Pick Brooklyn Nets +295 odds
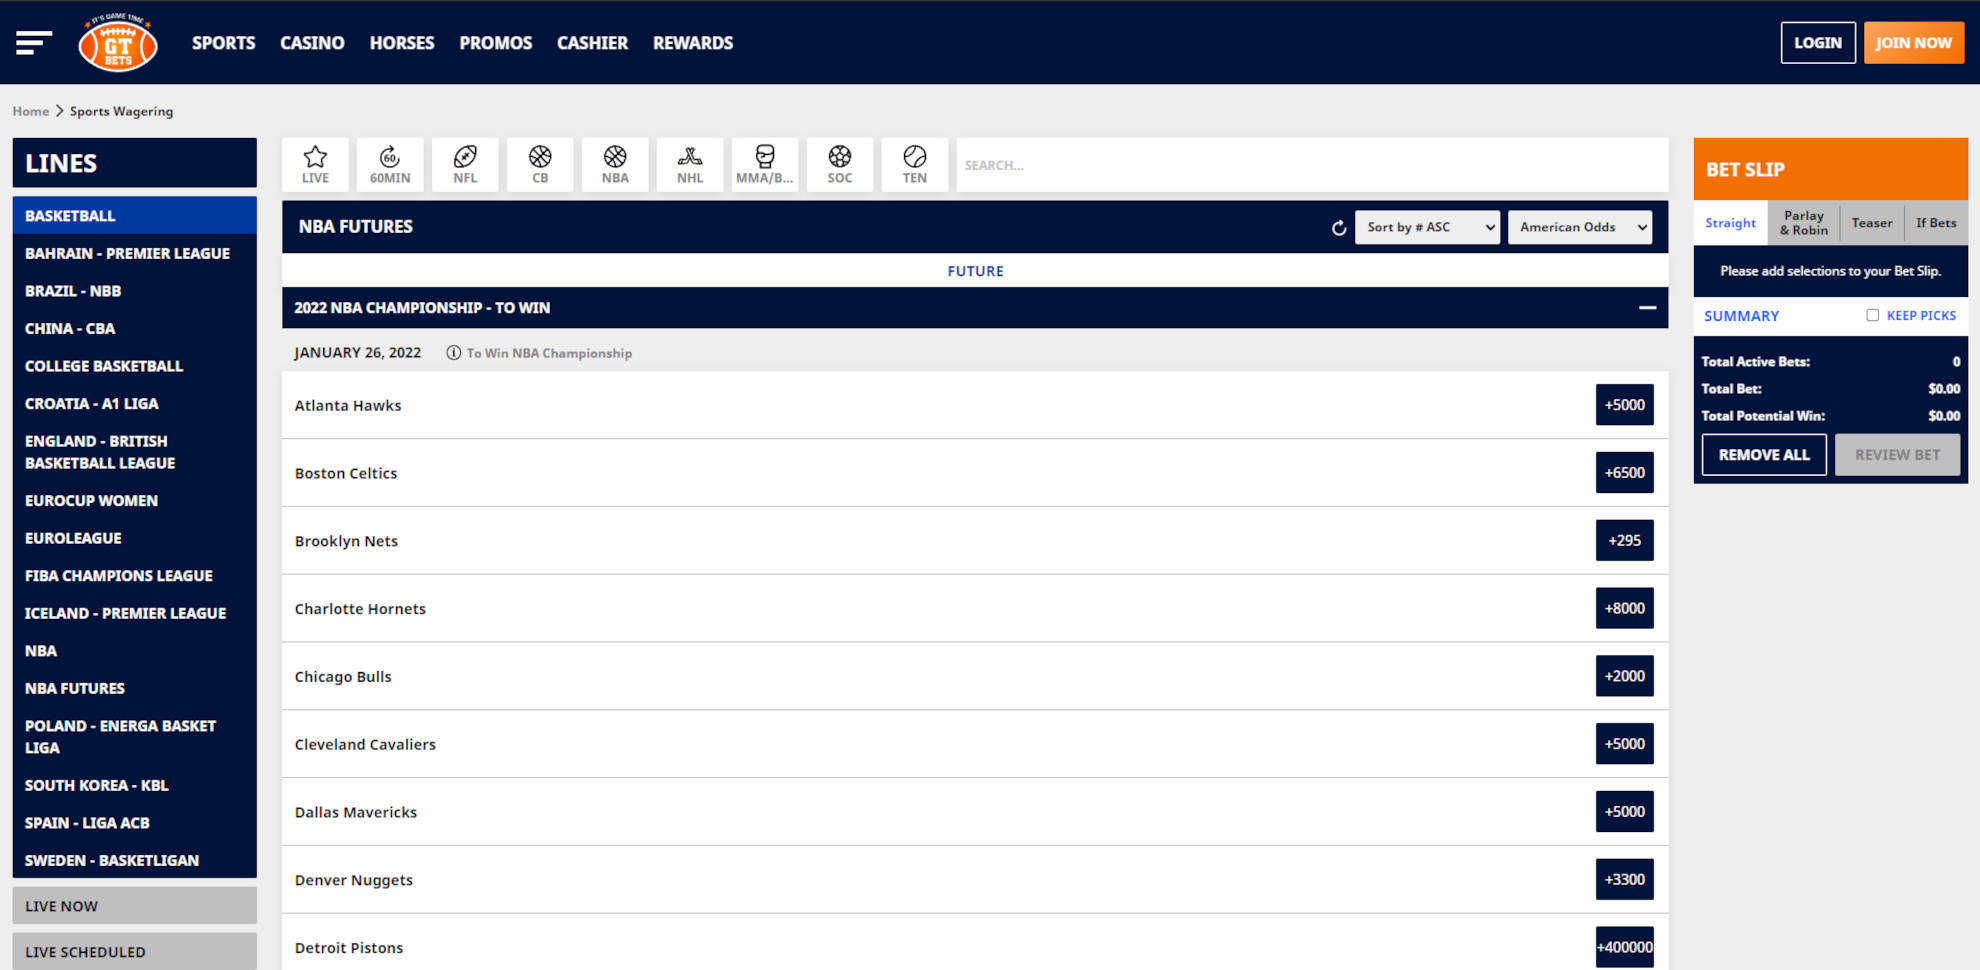This screenshot has height=970, width=1980. coord(1624,540)
